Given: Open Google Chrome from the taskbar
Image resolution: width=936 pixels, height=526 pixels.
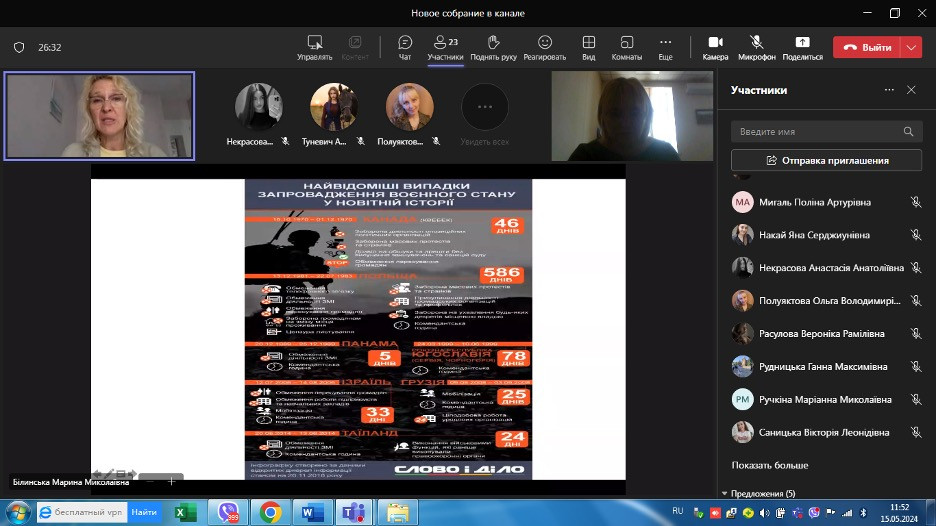Looking at the screenshot, I should [270, 512].
